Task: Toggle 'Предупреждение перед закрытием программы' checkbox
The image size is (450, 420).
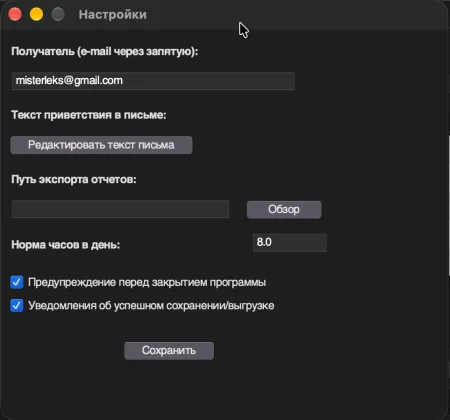Action: click(17, 282)
